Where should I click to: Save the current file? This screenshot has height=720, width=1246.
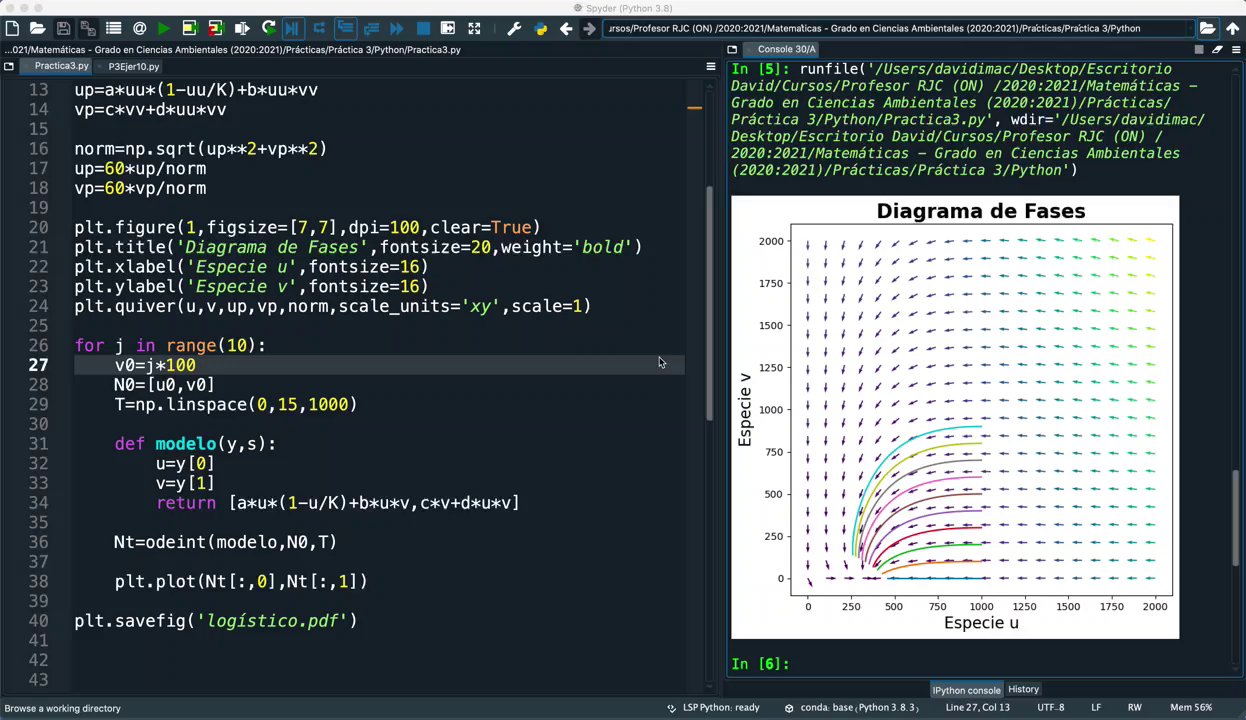coord(63,28)
